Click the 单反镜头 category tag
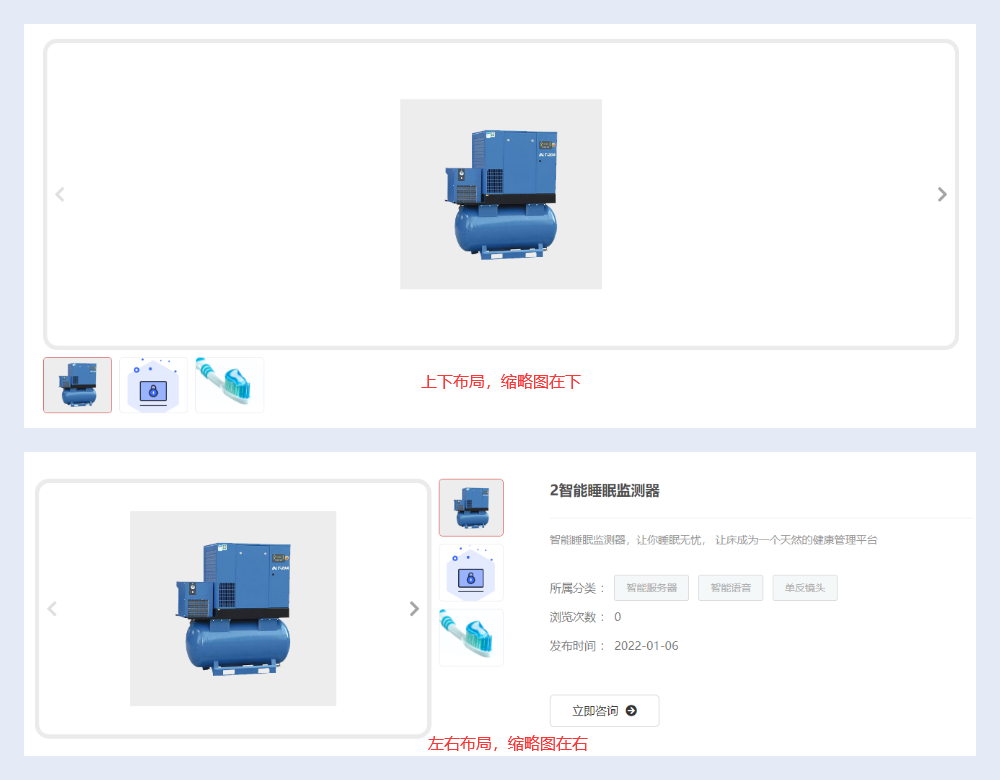Viewport: 1000px width, 780px height. [x=804, y=588]
